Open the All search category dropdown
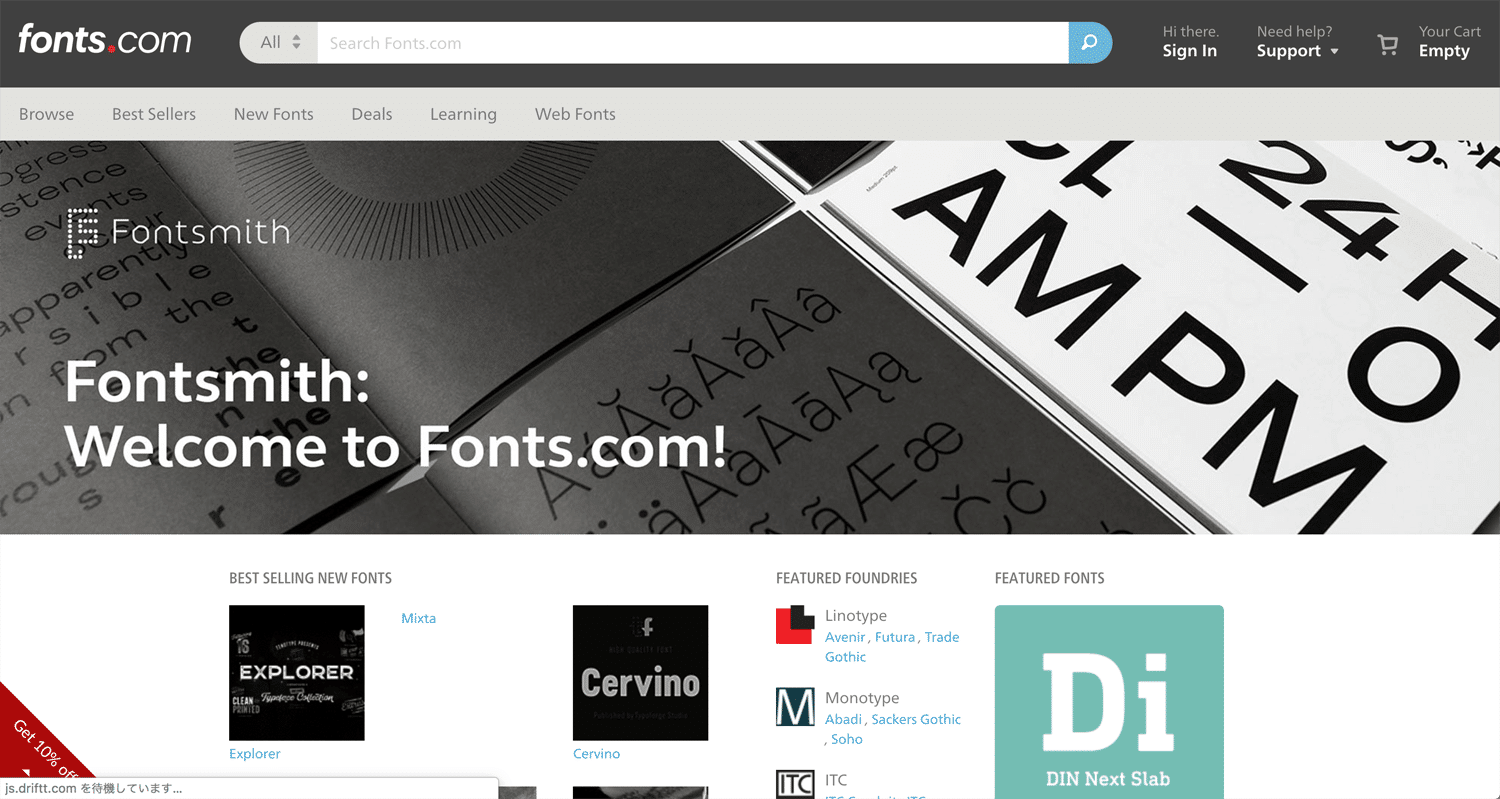The image size is (1500, 799). pyautogui.click(x=279, y=43)
